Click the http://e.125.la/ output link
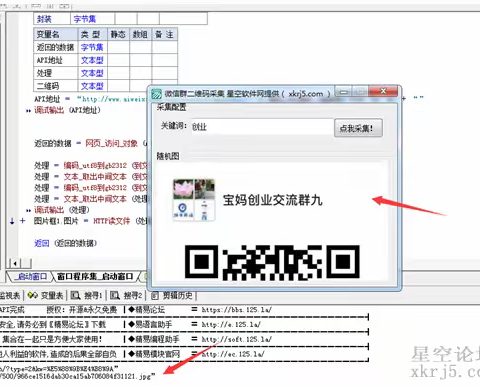Image resolution: width=480 pixels, height=386 pixels. pyautogui.click(x=231, y=324)
